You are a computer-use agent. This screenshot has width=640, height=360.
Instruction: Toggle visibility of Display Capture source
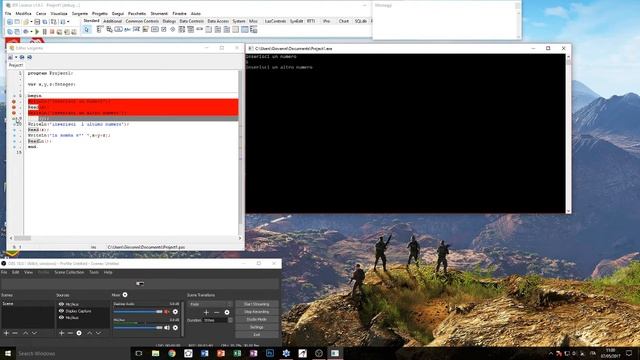click(x=61, y=311)
